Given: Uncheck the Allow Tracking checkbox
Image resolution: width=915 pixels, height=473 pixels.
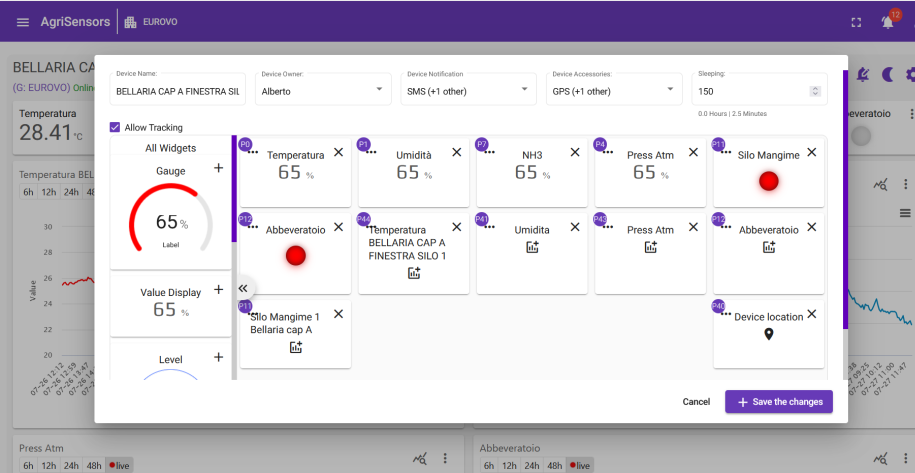Looking at the screenshot, I should (x=116, y=127).
